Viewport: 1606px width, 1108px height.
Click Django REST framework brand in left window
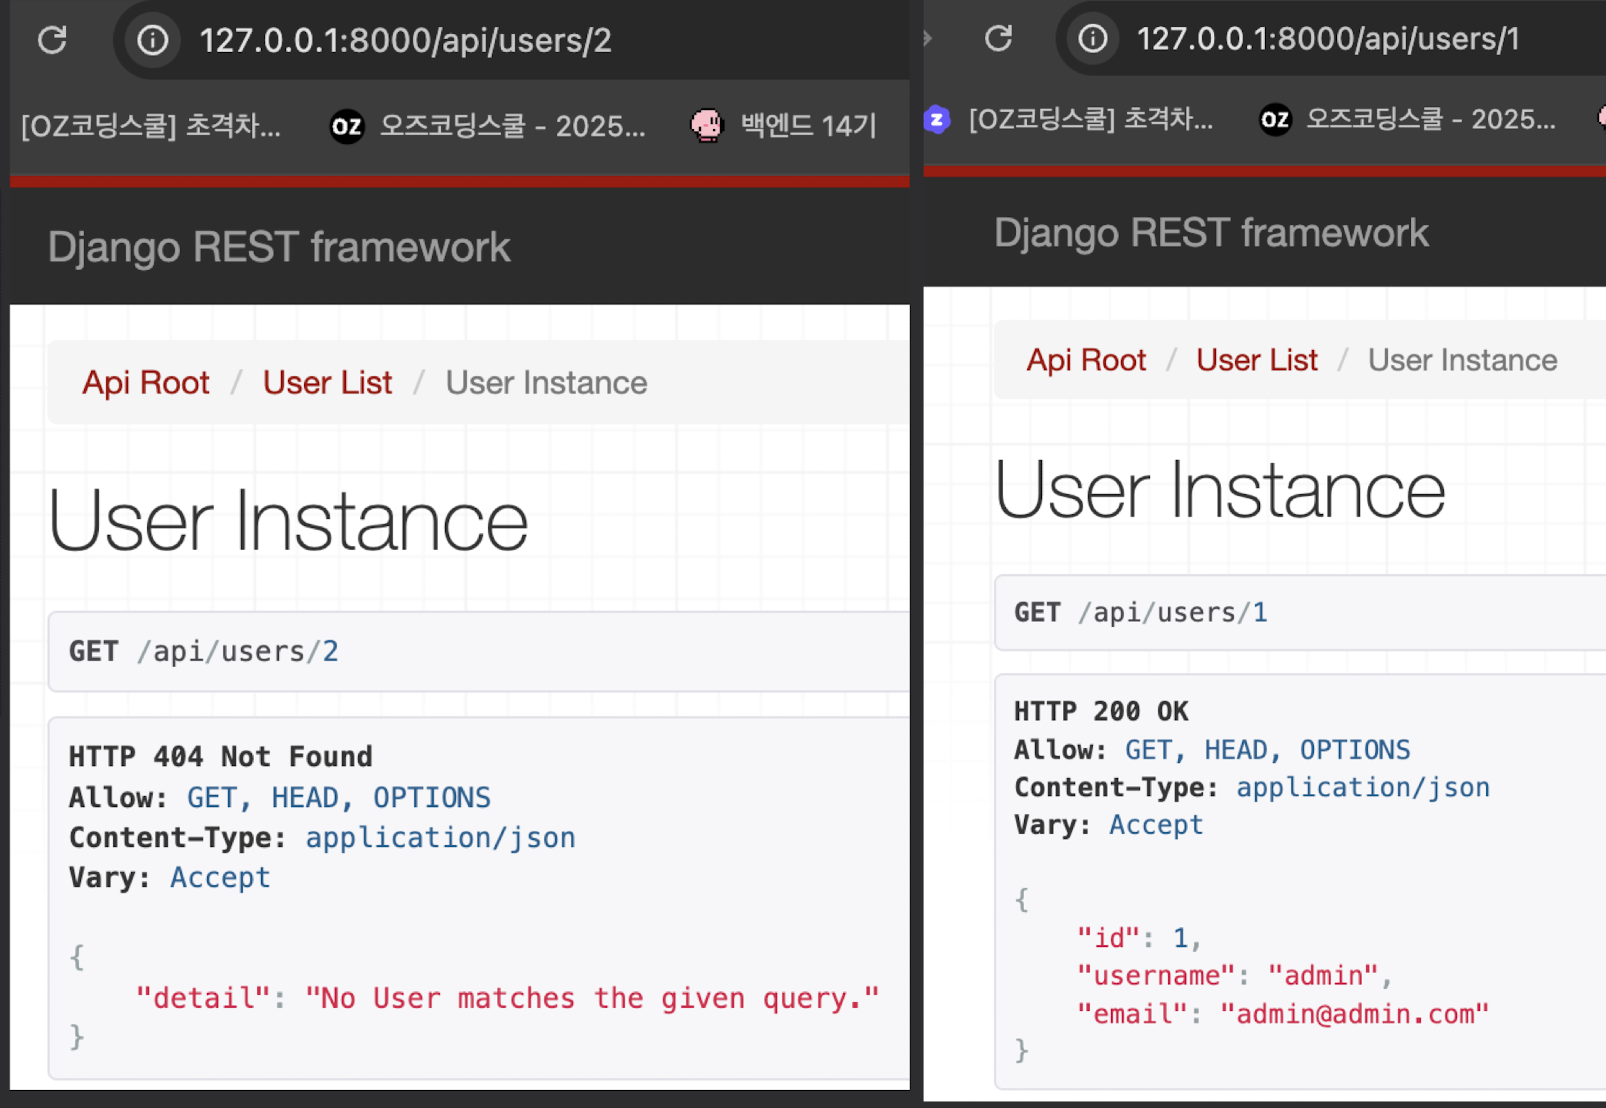coord(279,247)
